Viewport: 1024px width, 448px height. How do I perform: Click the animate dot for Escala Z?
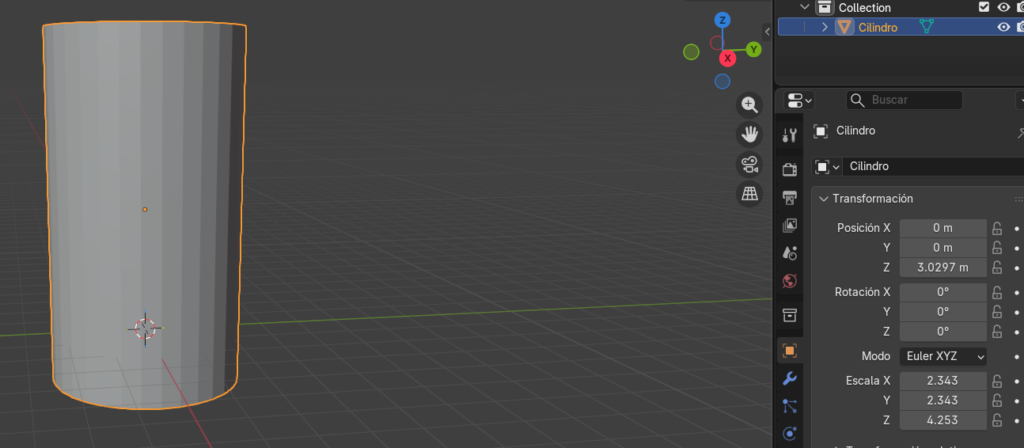coord(1016,421)
